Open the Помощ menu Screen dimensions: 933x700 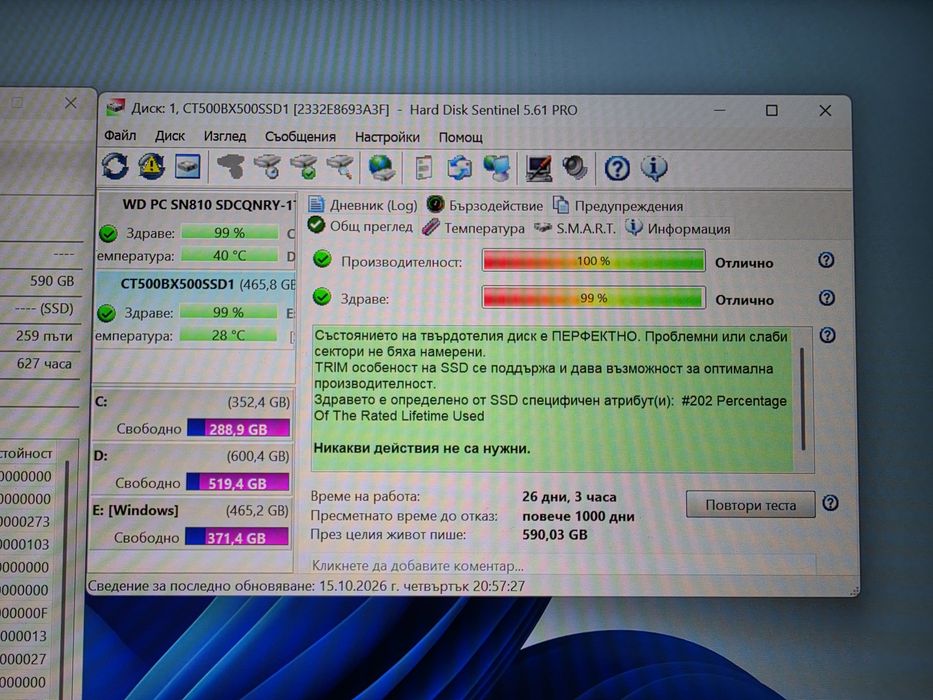(460, 138)
